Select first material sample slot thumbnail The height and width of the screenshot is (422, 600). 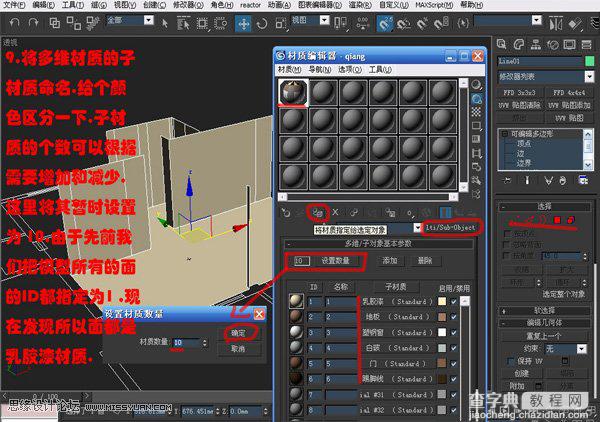(x=293, y=92)
